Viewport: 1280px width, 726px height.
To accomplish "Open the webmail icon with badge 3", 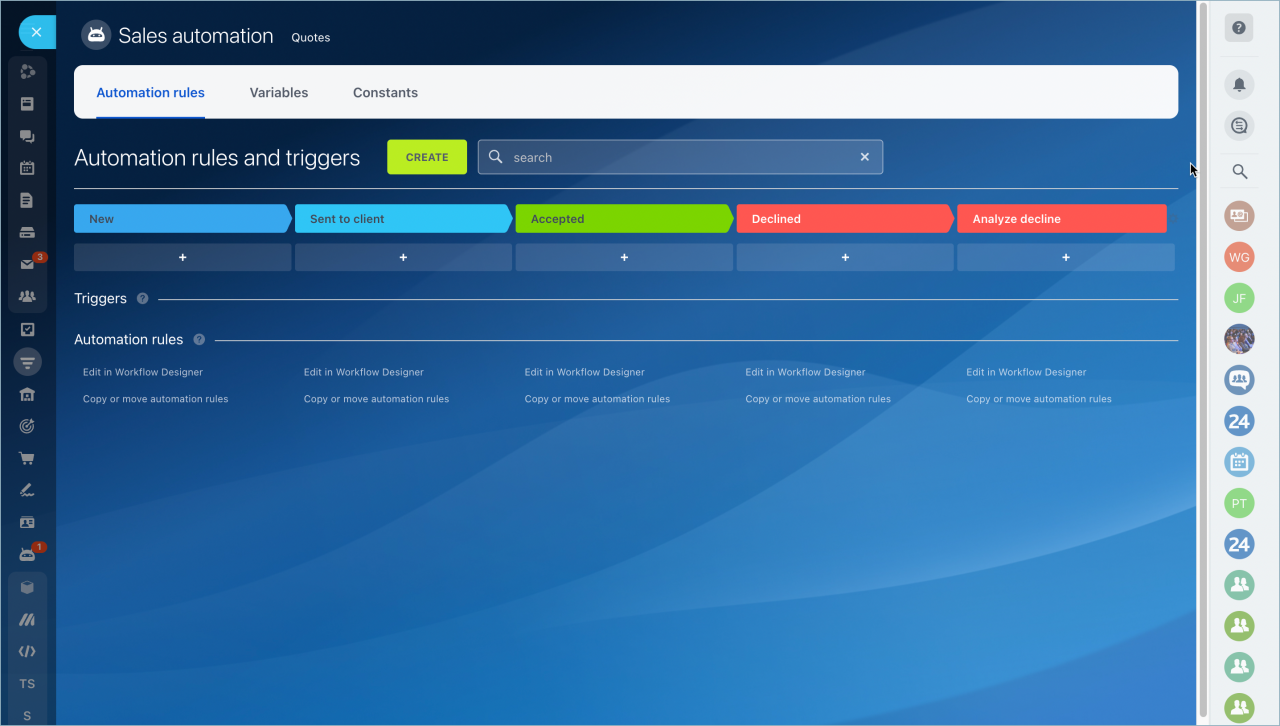I will point(28,264).
